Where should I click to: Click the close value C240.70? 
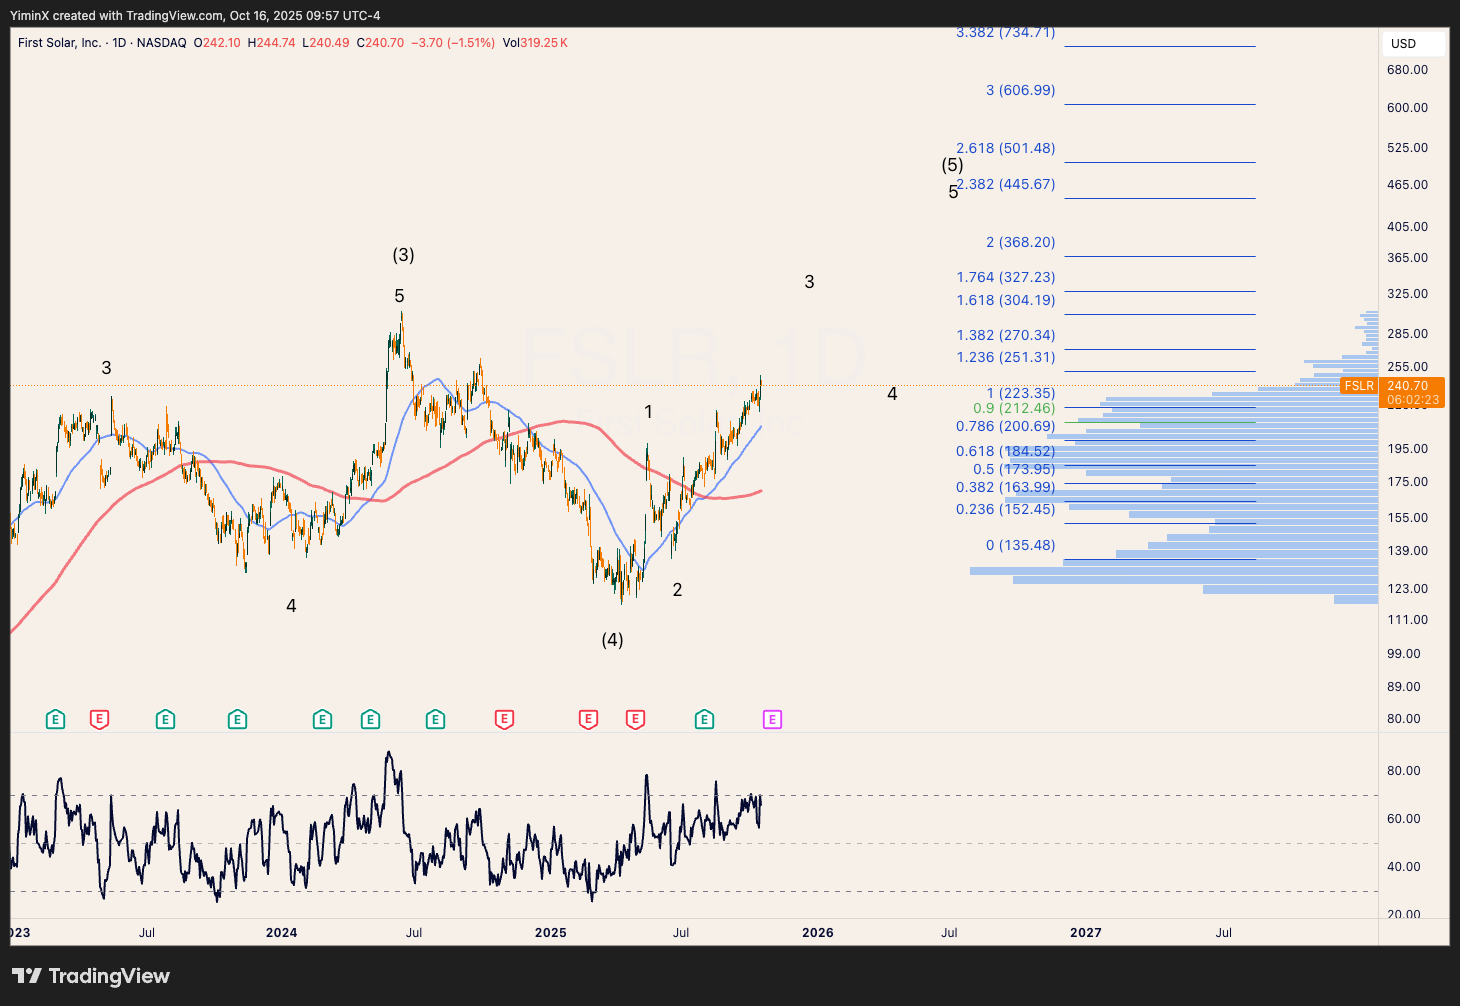pyautogui.click(x=380, y=43)
